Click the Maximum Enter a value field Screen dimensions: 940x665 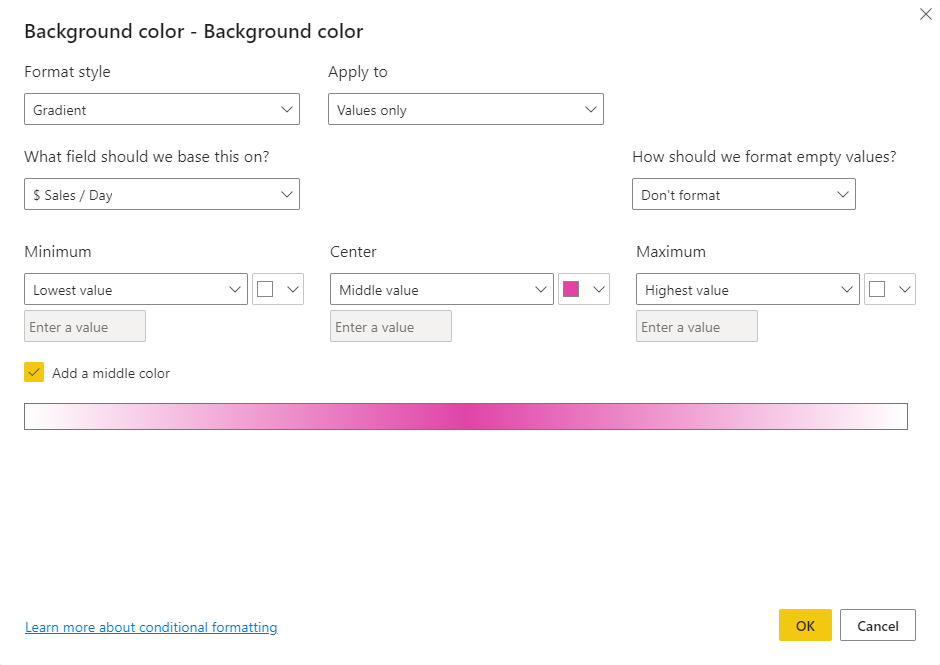coord(697,326)
